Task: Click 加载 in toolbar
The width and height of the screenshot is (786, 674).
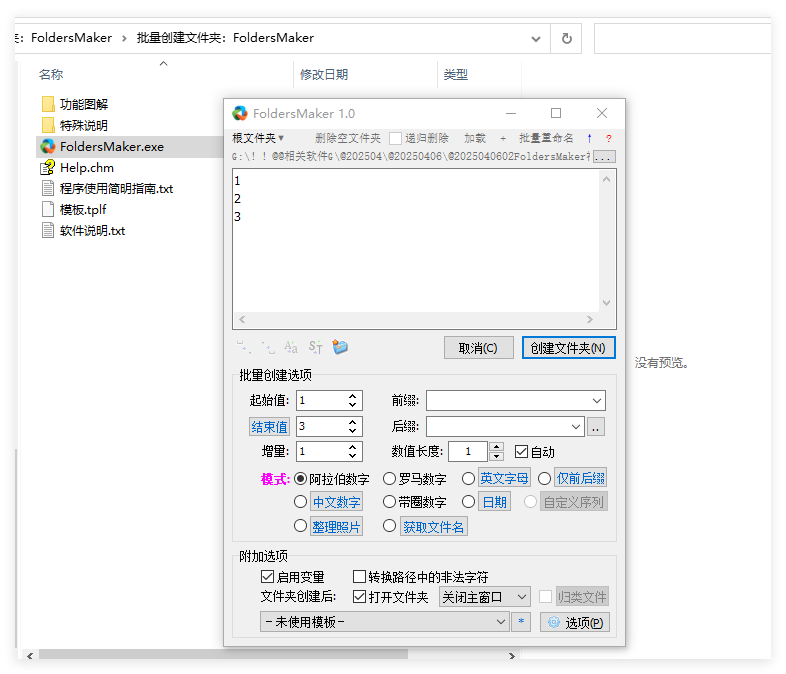Action: 475,138
